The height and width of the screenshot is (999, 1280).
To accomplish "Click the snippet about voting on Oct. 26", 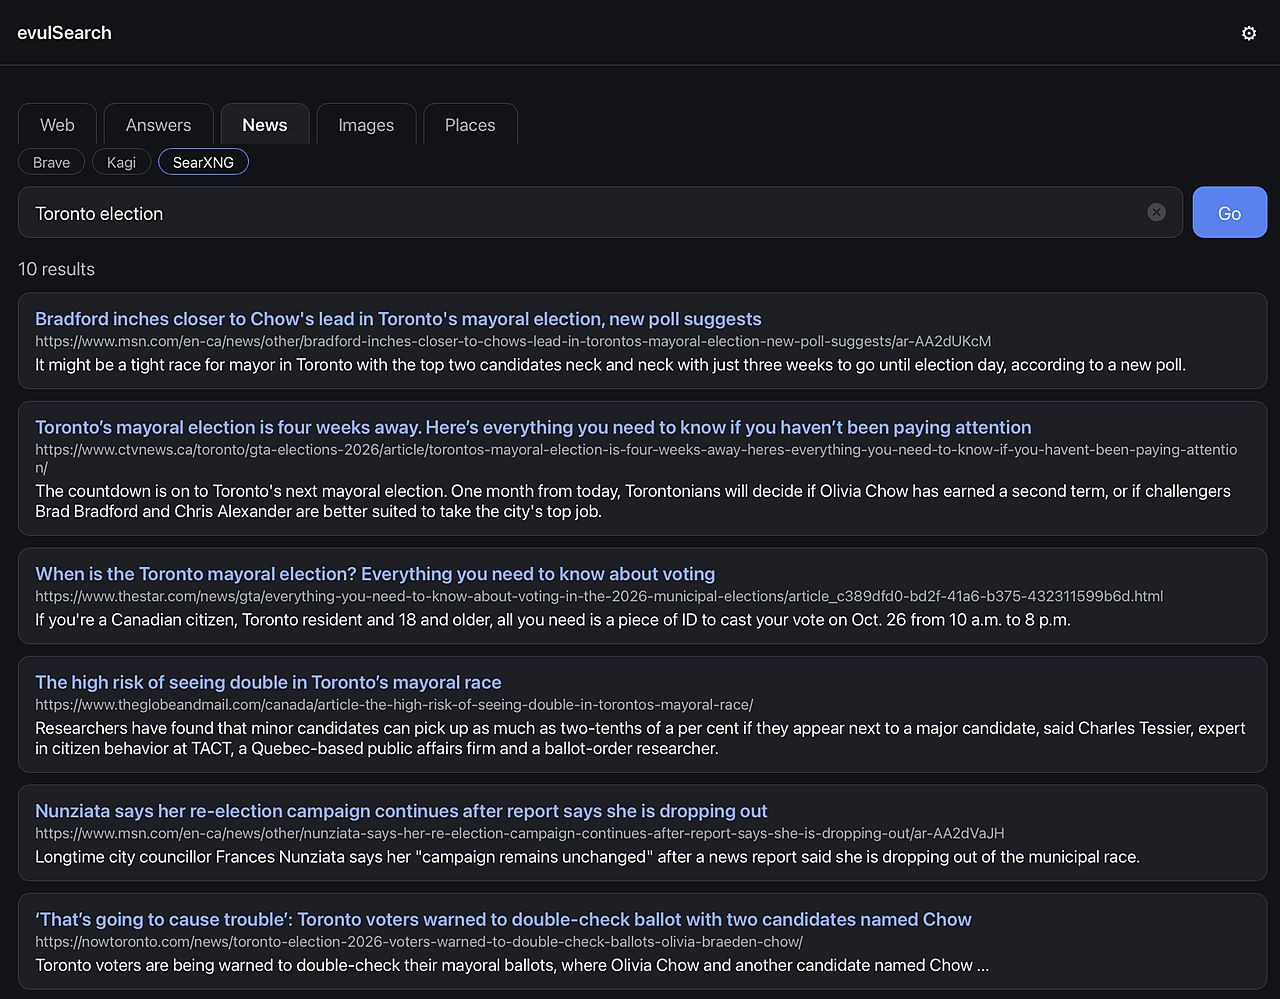I will pos(553,620).
